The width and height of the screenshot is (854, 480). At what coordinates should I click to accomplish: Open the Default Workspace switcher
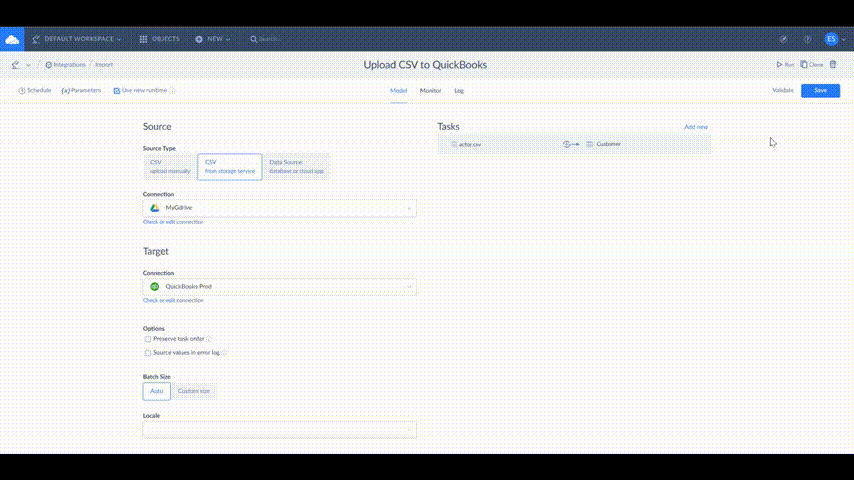tap(77, 39)
